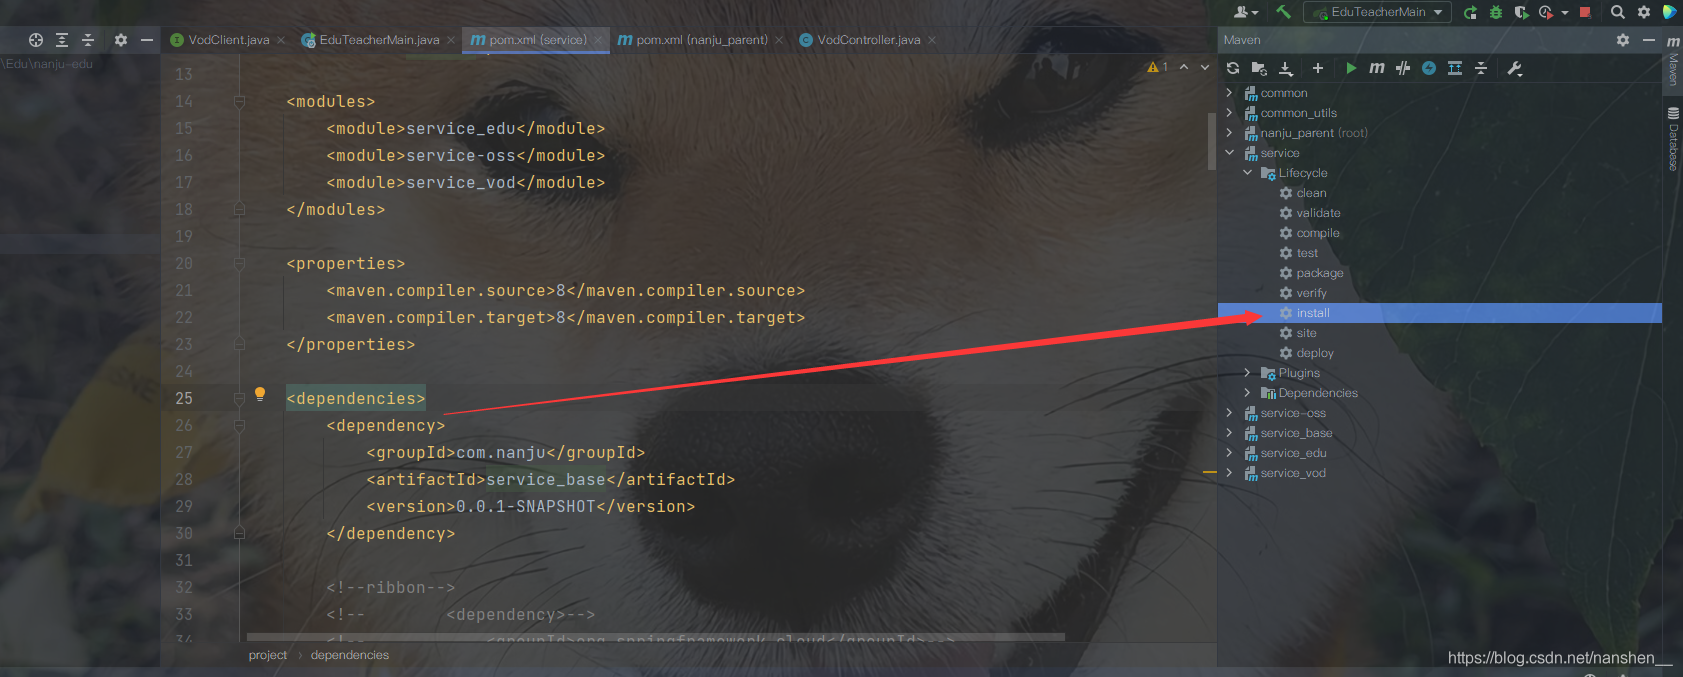Hide the Maven tool window

(x=1648, y=40)
